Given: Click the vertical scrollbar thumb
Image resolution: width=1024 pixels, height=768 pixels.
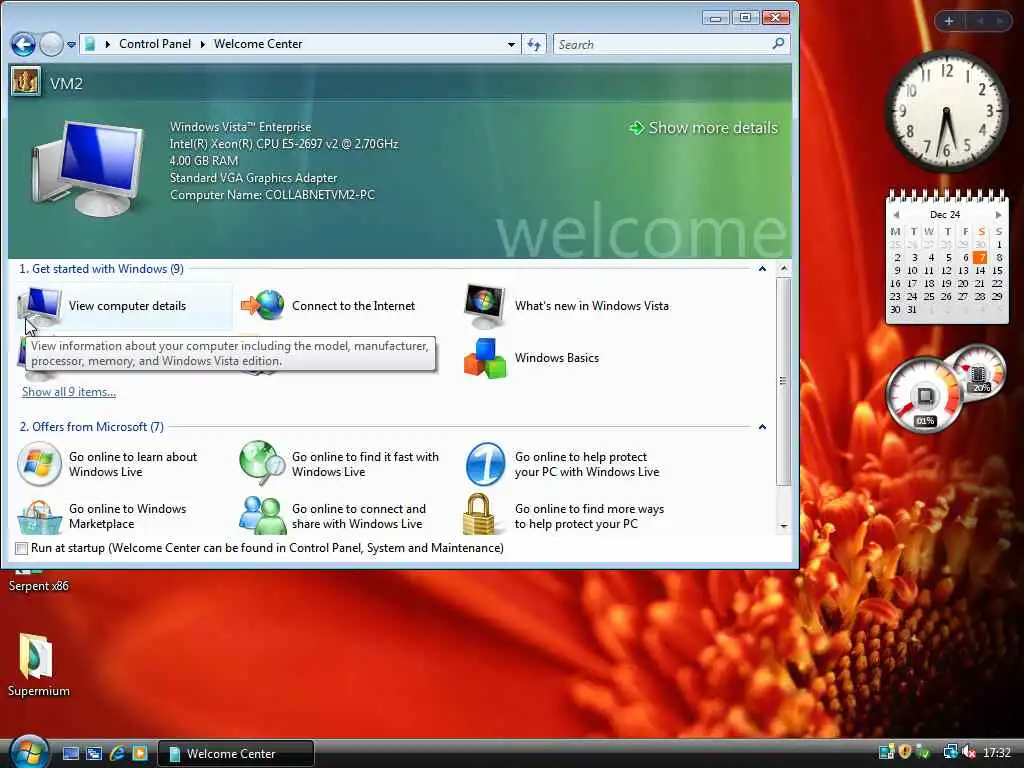Looking at the screenshot, I should [784, 381].
